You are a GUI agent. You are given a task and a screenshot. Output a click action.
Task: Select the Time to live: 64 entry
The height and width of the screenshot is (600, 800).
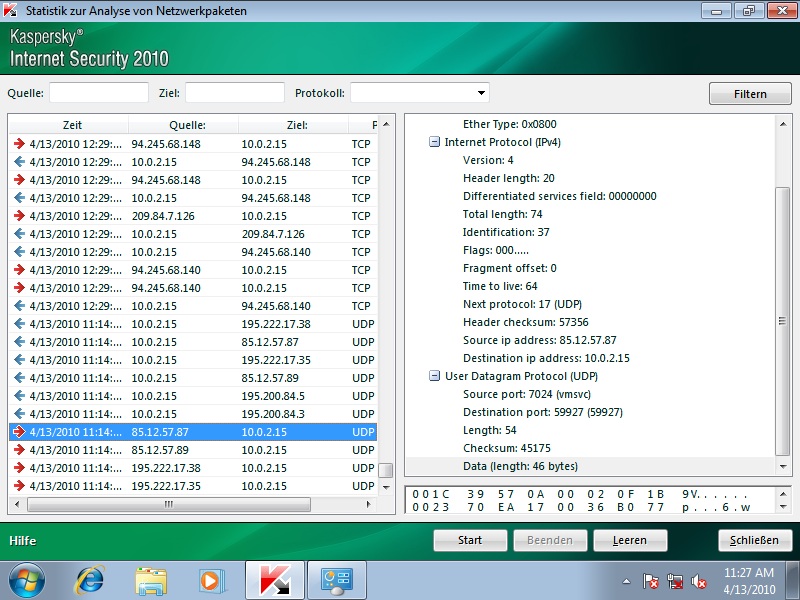click(x=499, y=286)
